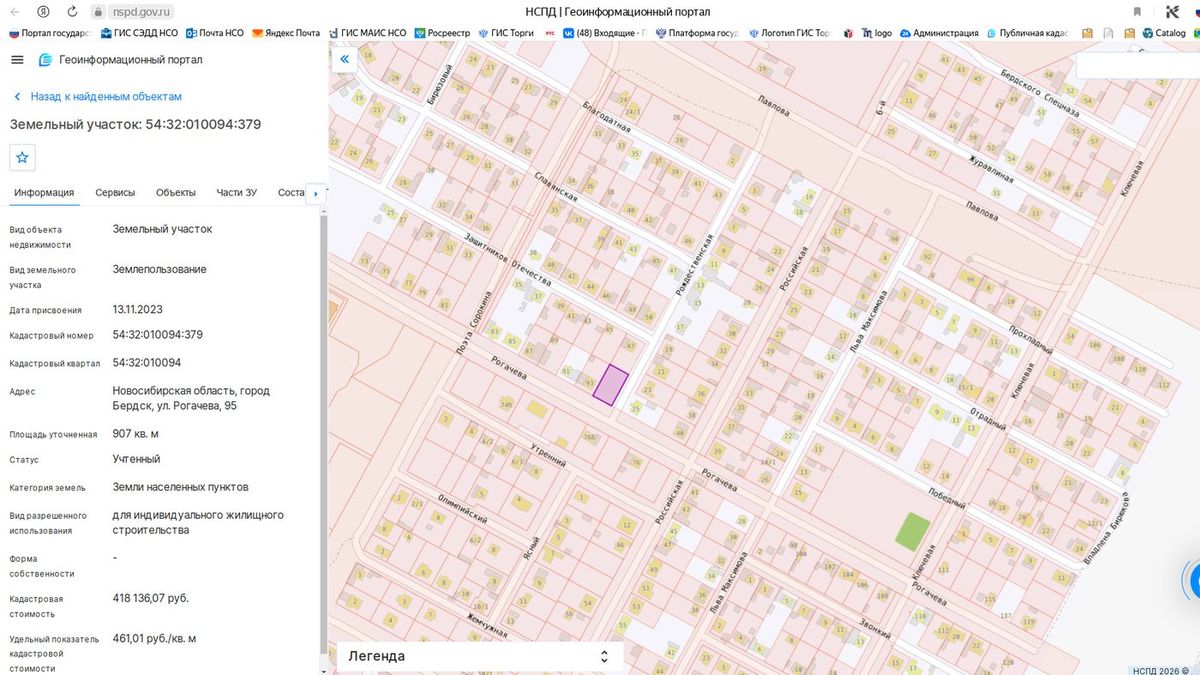Click the lock icon in the address bar

[99, 12]
